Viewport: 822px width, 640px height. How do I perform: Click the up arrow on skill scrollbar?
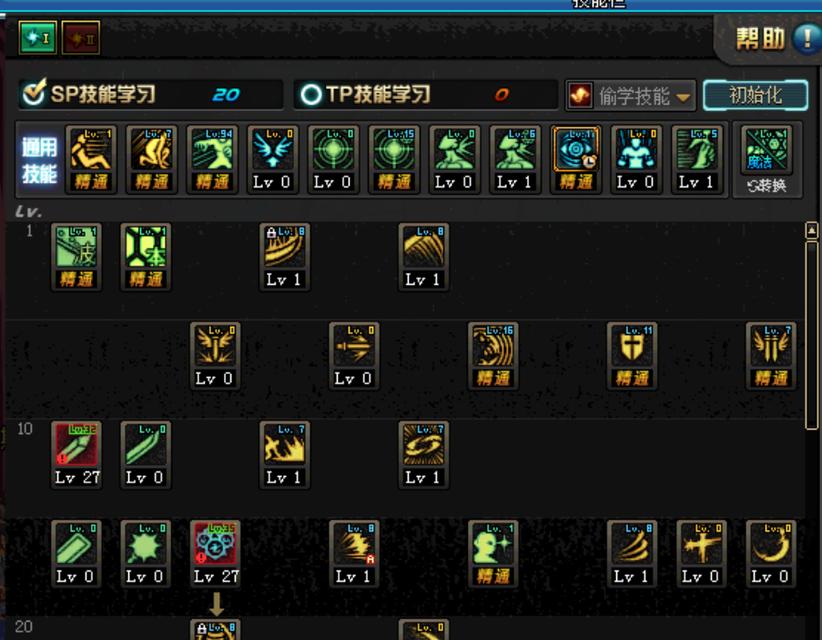[811, 230]
